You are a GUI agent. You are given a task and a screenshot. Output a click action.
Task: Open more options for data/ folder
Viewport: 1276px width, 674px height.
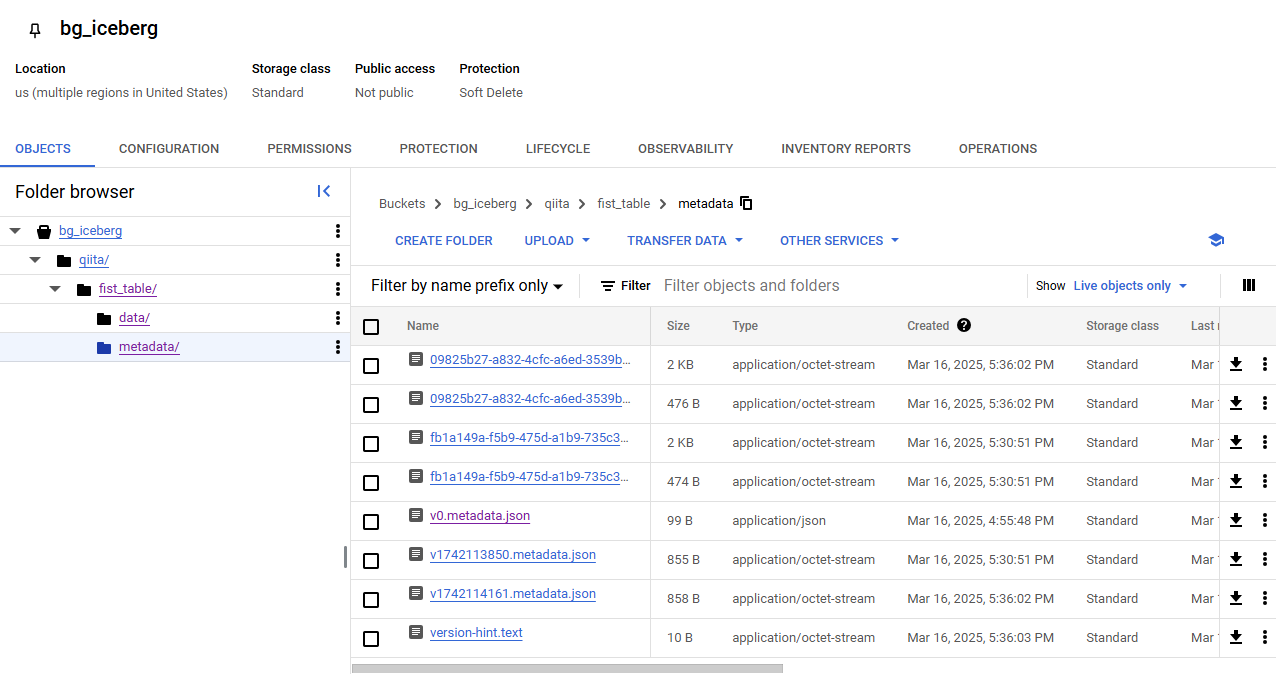click(338, 318)
